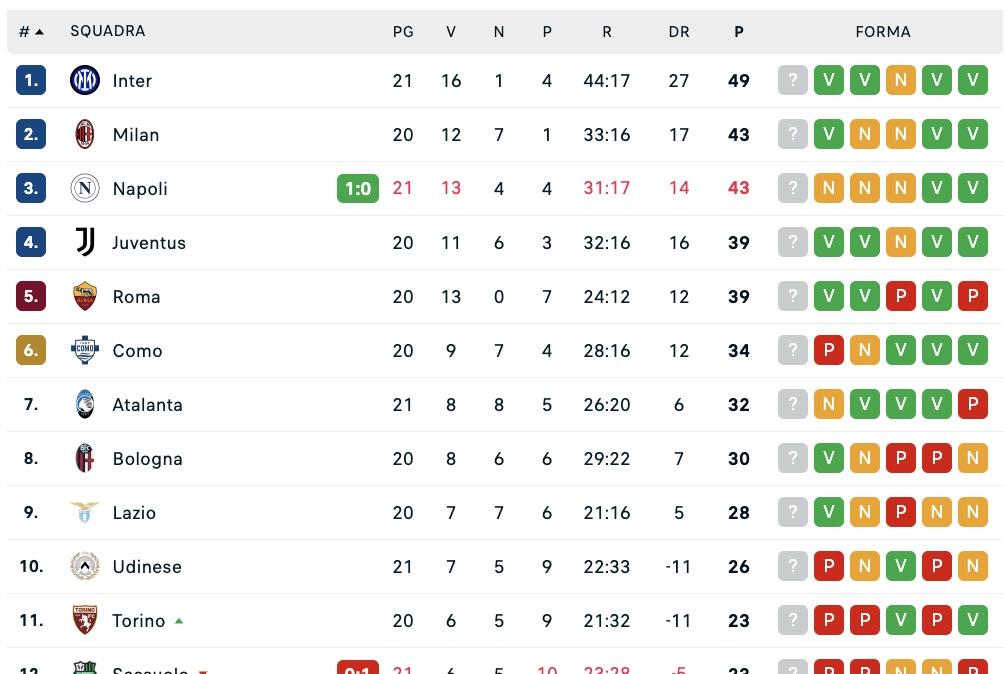Show Udinese's unplayed match indicator

pos(793,567)
